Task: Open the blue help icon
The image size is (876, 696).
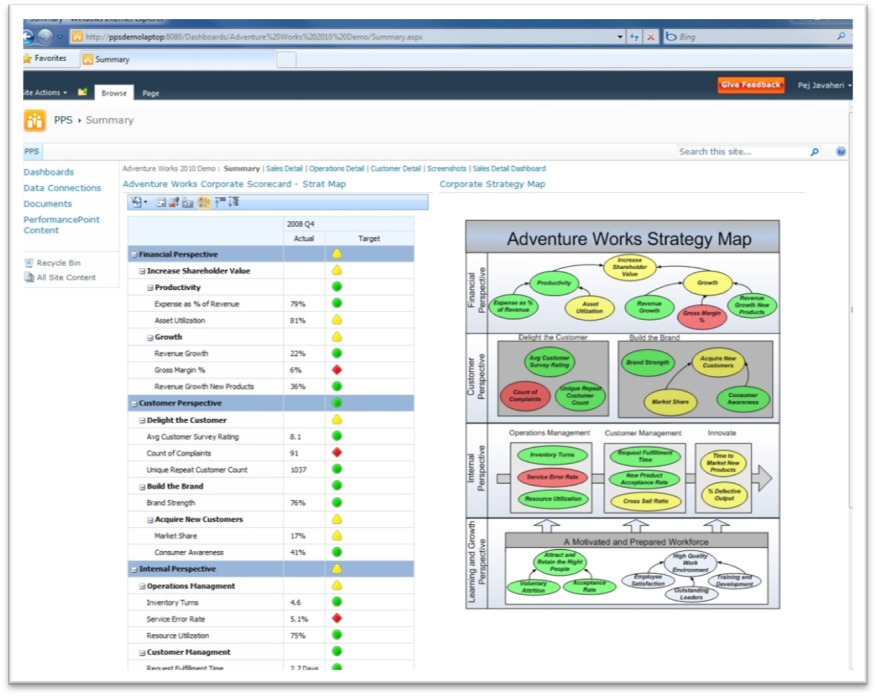Action: pos(841,152)
